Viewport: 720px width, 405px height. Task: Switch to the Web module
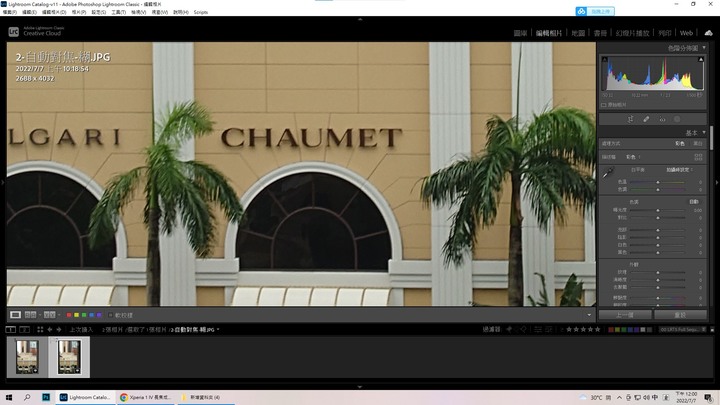[x=686, y=33]
